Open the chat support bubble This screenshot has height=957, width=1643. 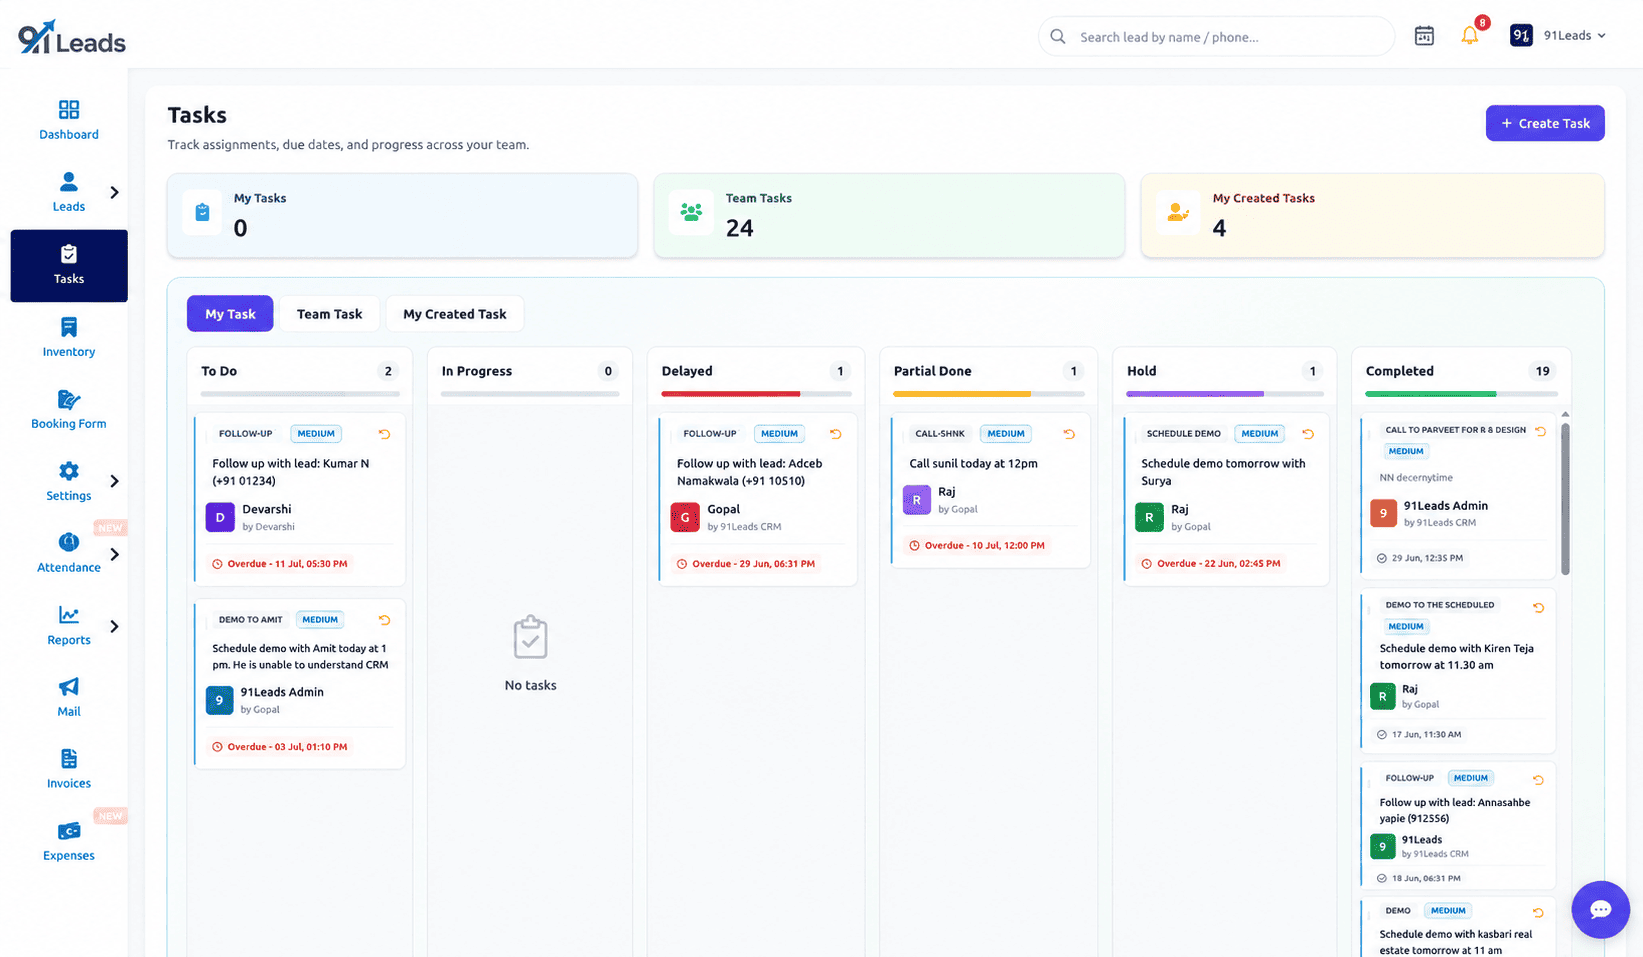1600,909
